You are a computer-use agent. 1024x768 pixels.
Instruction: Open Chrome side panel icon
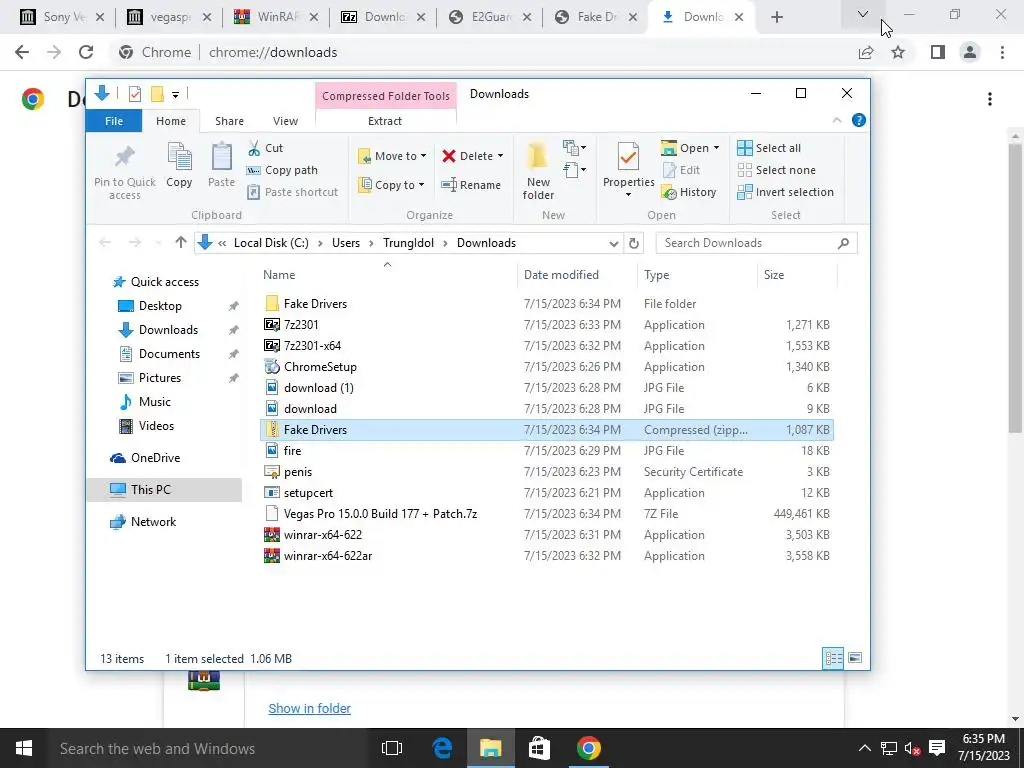pos(938,52)
